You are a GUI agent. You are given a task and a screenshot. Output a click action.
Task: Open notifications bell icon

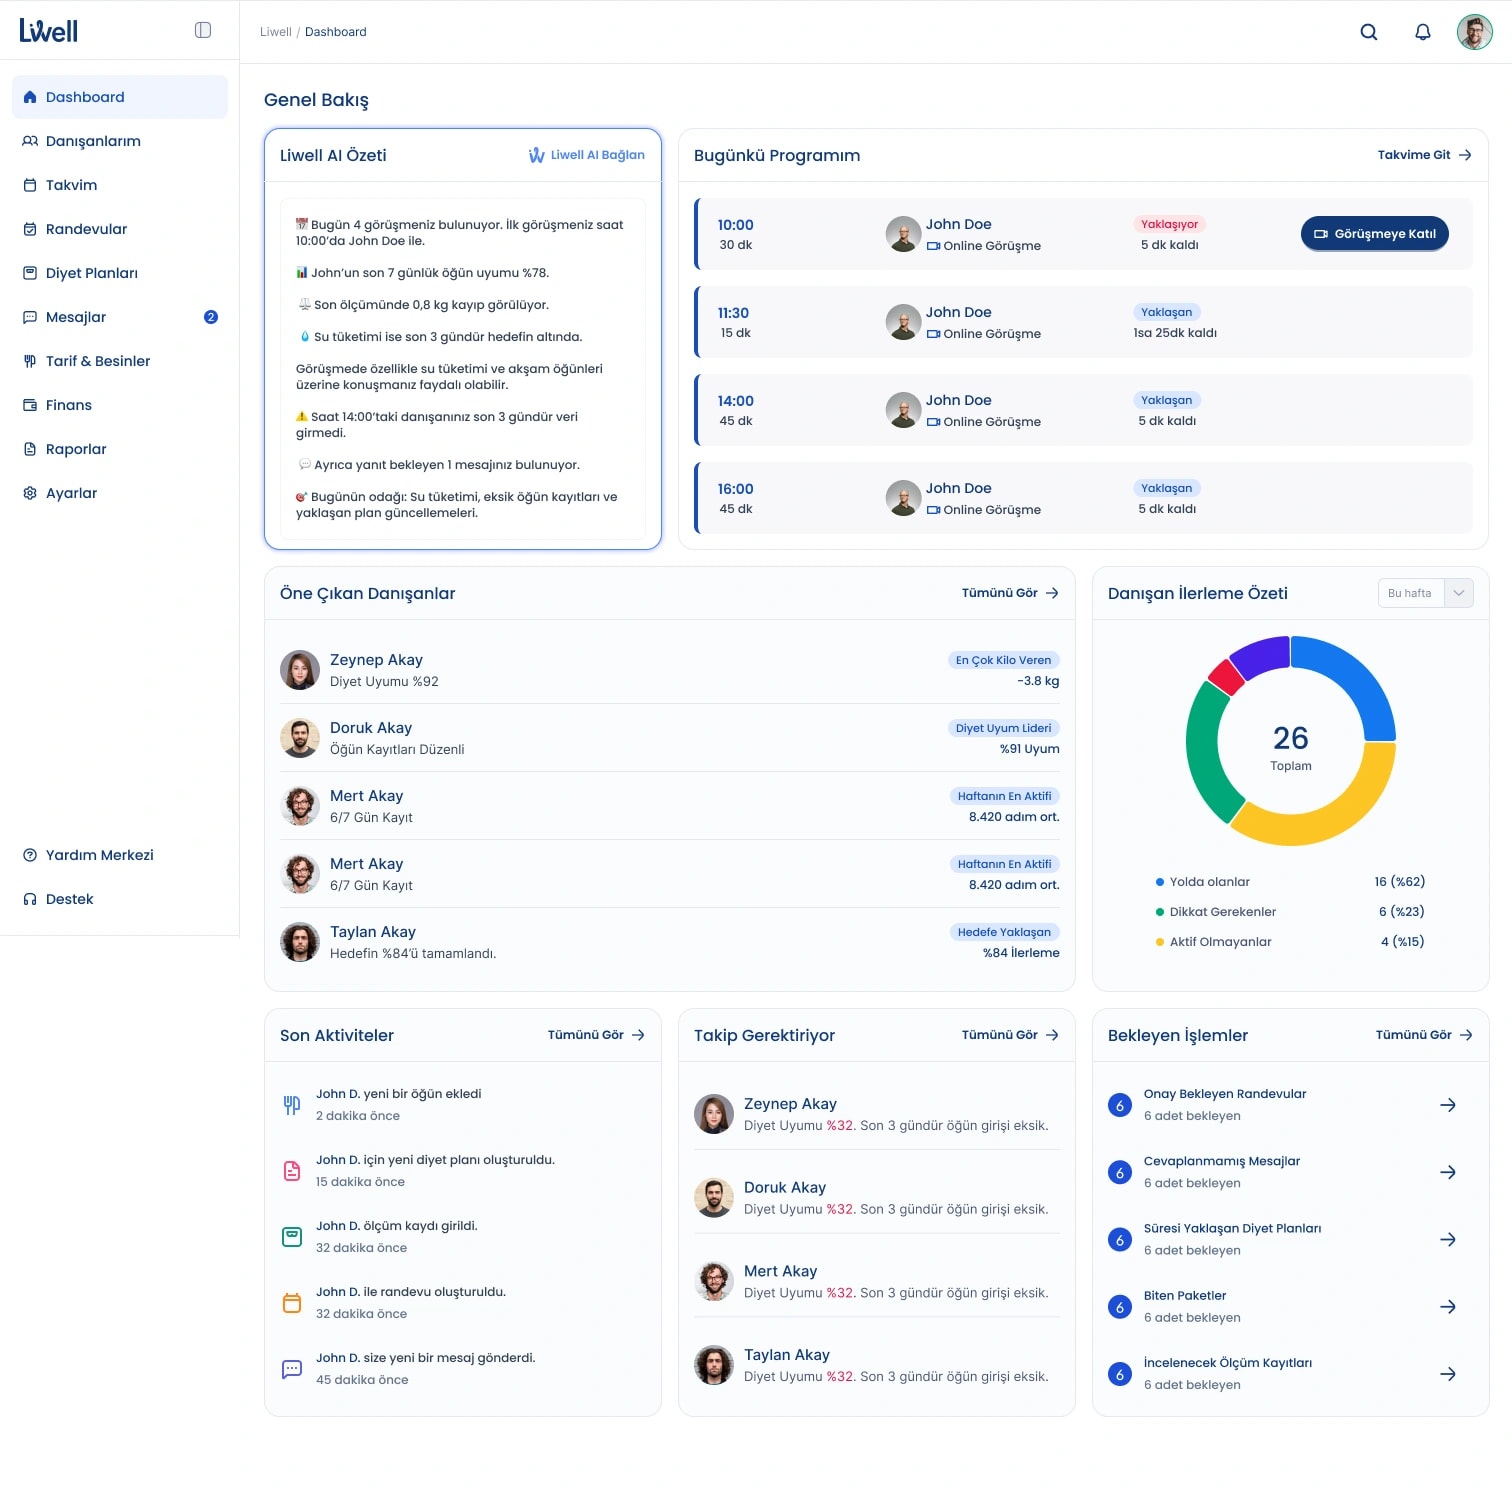[x=1423, y=32]
